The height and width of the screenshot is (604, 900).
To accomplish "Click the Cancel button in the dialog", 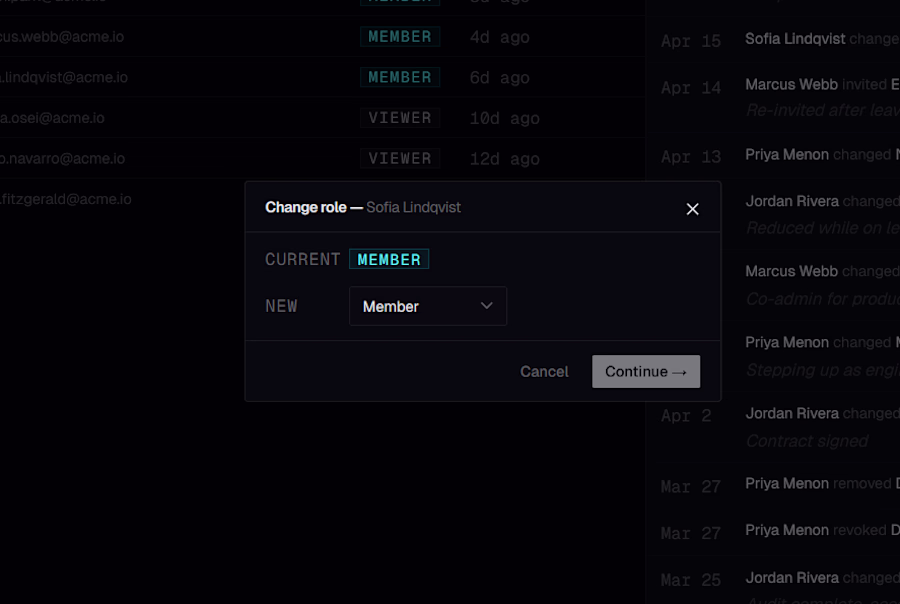I will (x=544, y=371).
